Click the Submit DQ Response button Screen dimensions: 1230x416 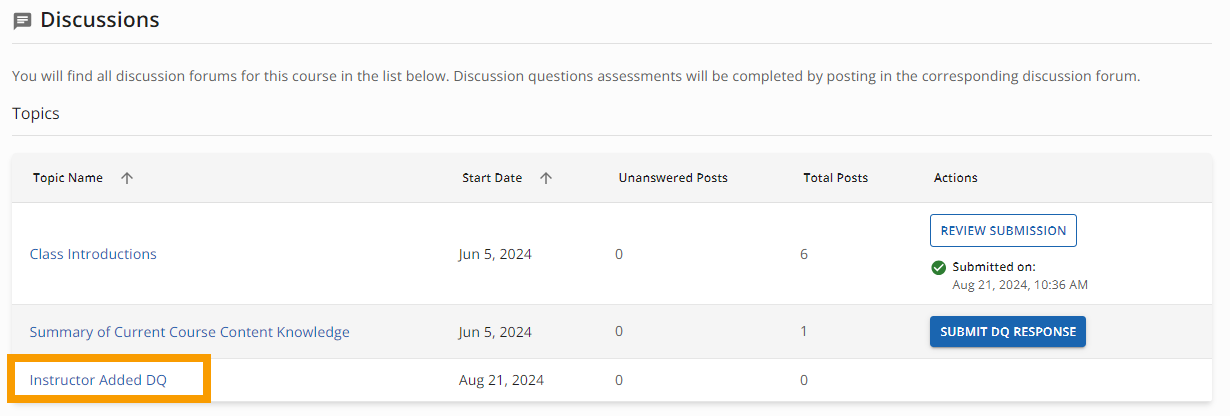pyautogui.click(x=1008, y=332)
